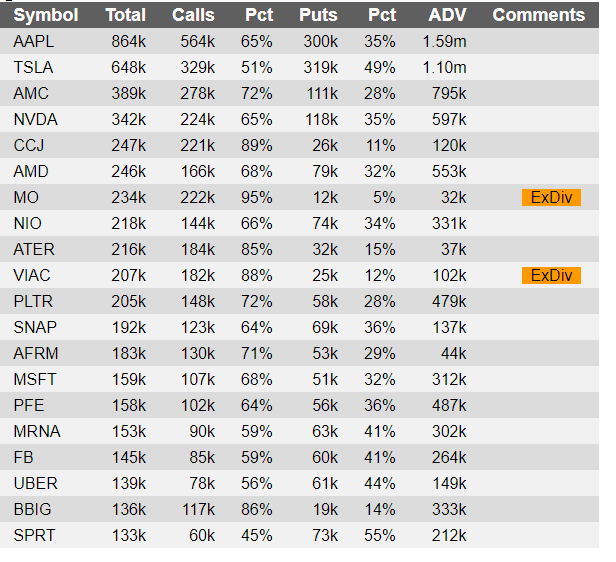This screenshot has width=616, height=562.
Task: Select the Puts column header
Action: pos(318,15)
